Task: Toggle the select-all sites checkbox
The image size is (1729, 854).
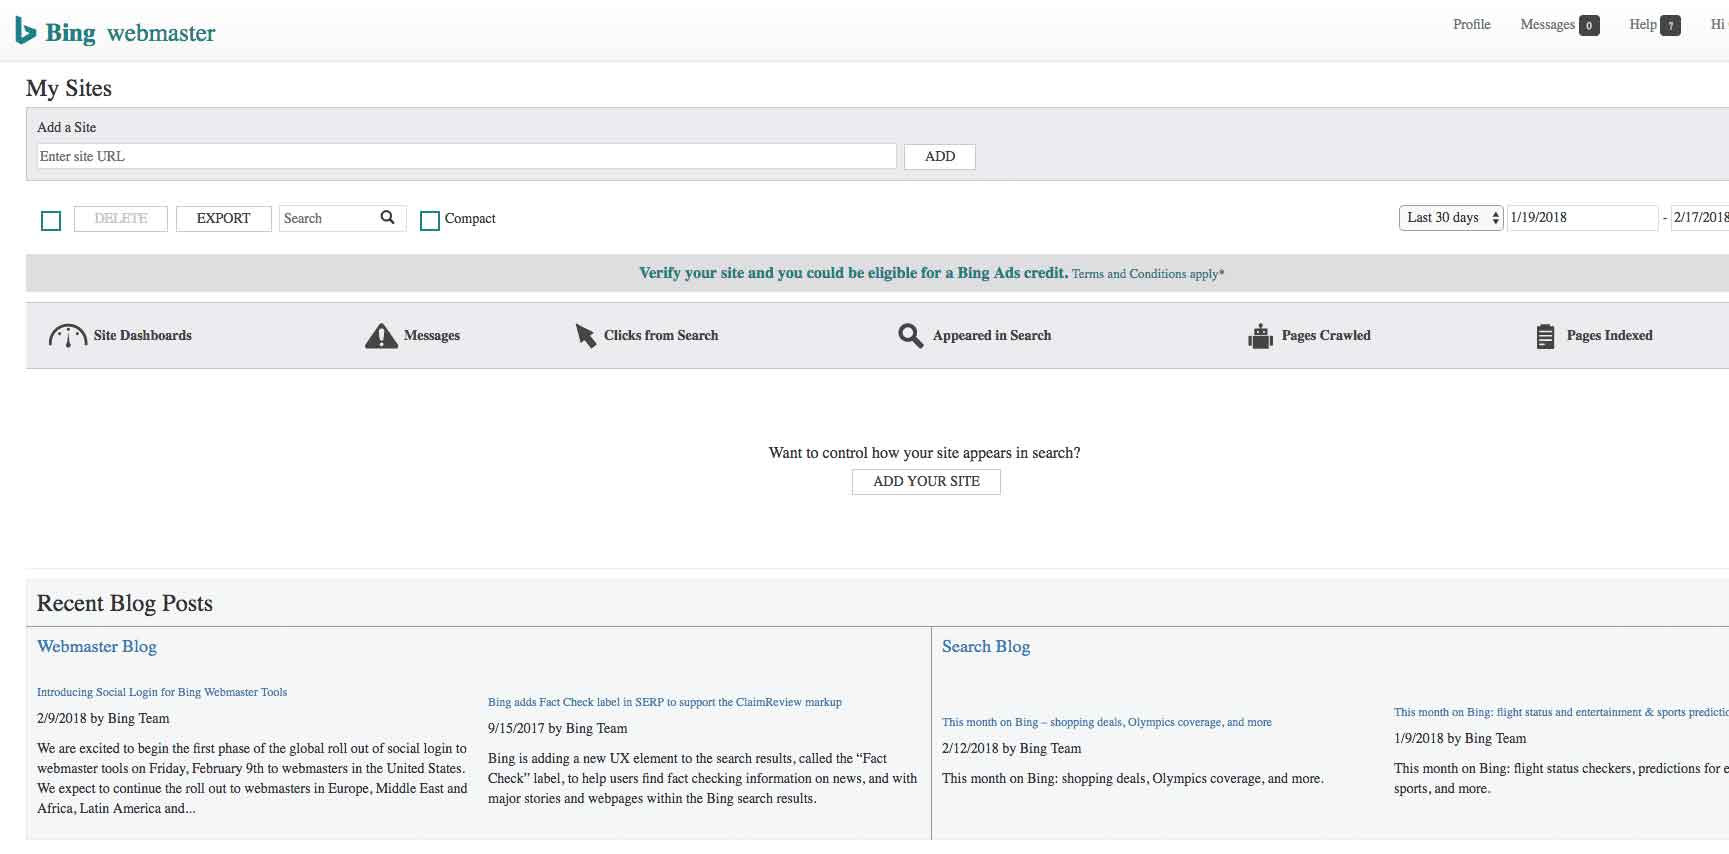Action: pos(51,221)
